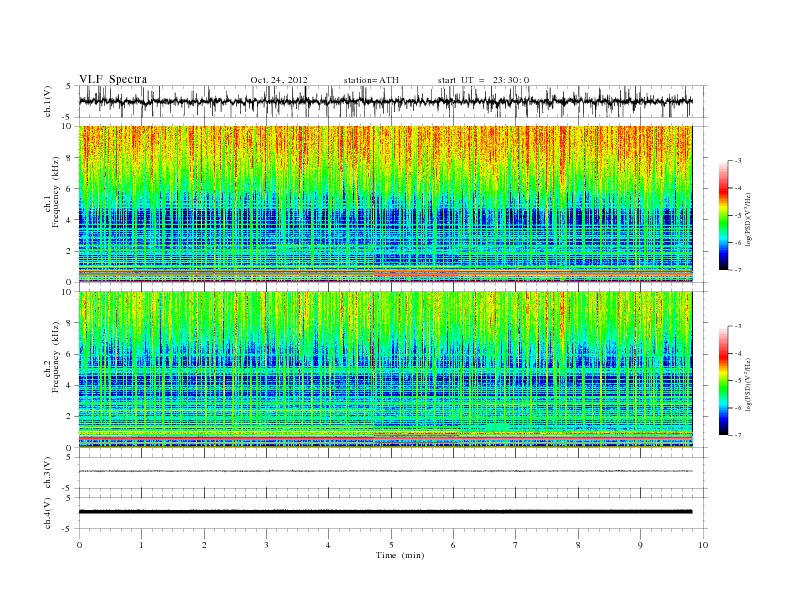Screen dimensions: 792x612
Task: Click the "6" kHz tick on ch.1 spectrogram
Action: [x=70, y=189]
